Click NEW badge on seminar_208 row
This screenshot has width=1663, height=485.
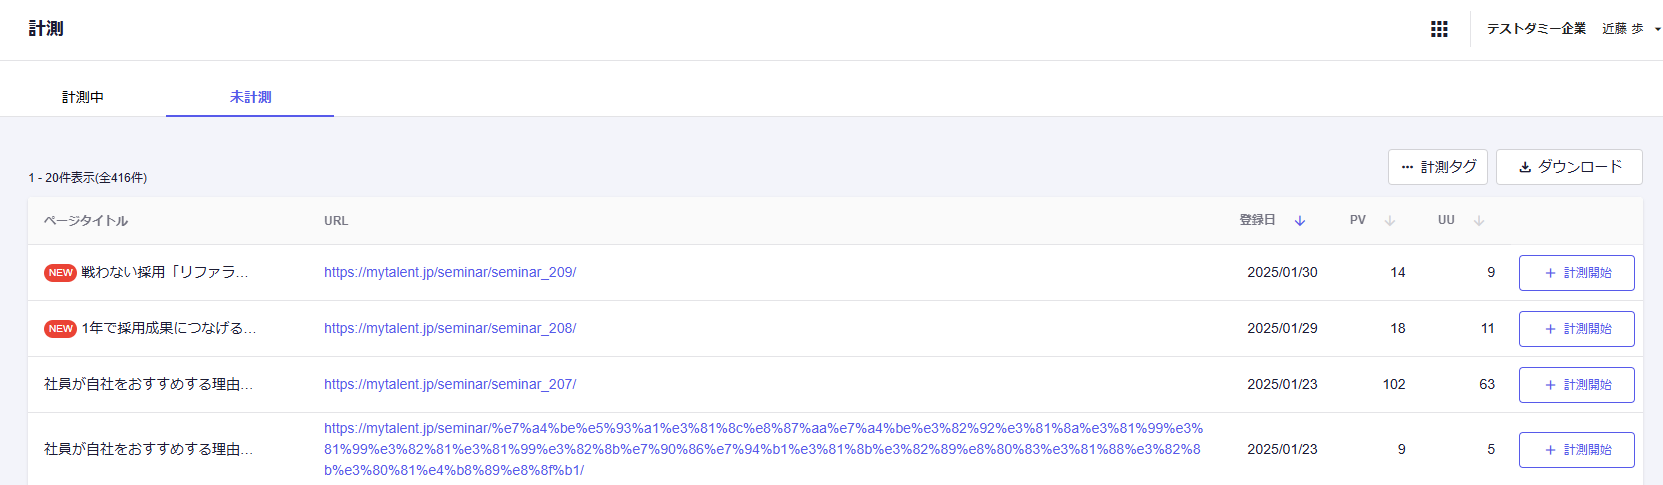(x=60, y=329)
